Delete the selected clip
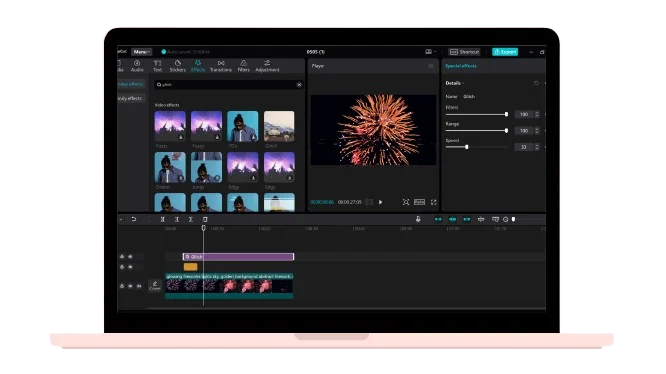This screenshot has height=374, width=666. (x=205, y=219)
